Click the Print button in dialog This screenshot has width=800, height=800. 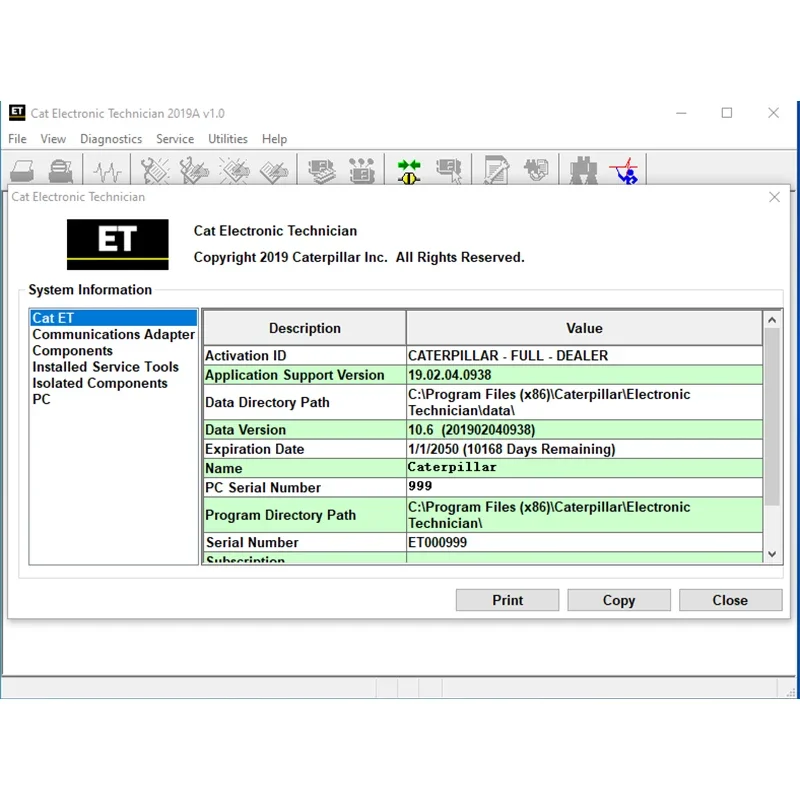tap(507, 600)
